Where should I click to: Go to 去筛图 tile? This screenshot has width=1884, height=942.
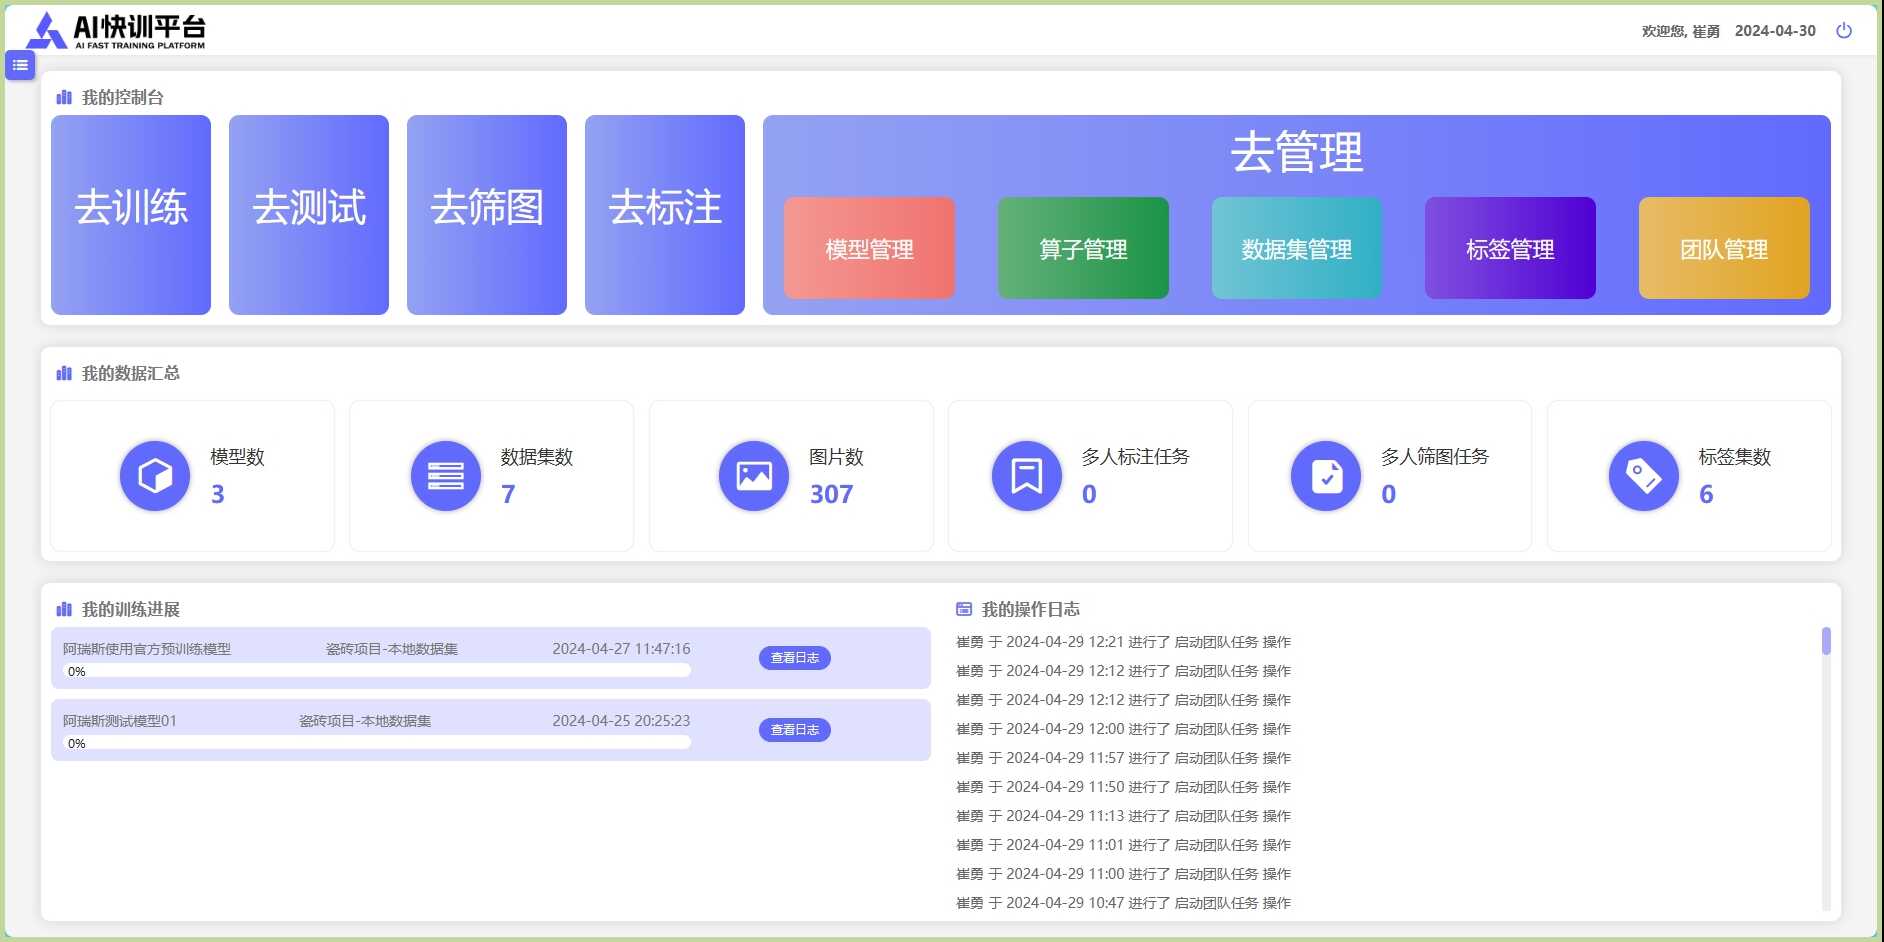pos(487,215)
